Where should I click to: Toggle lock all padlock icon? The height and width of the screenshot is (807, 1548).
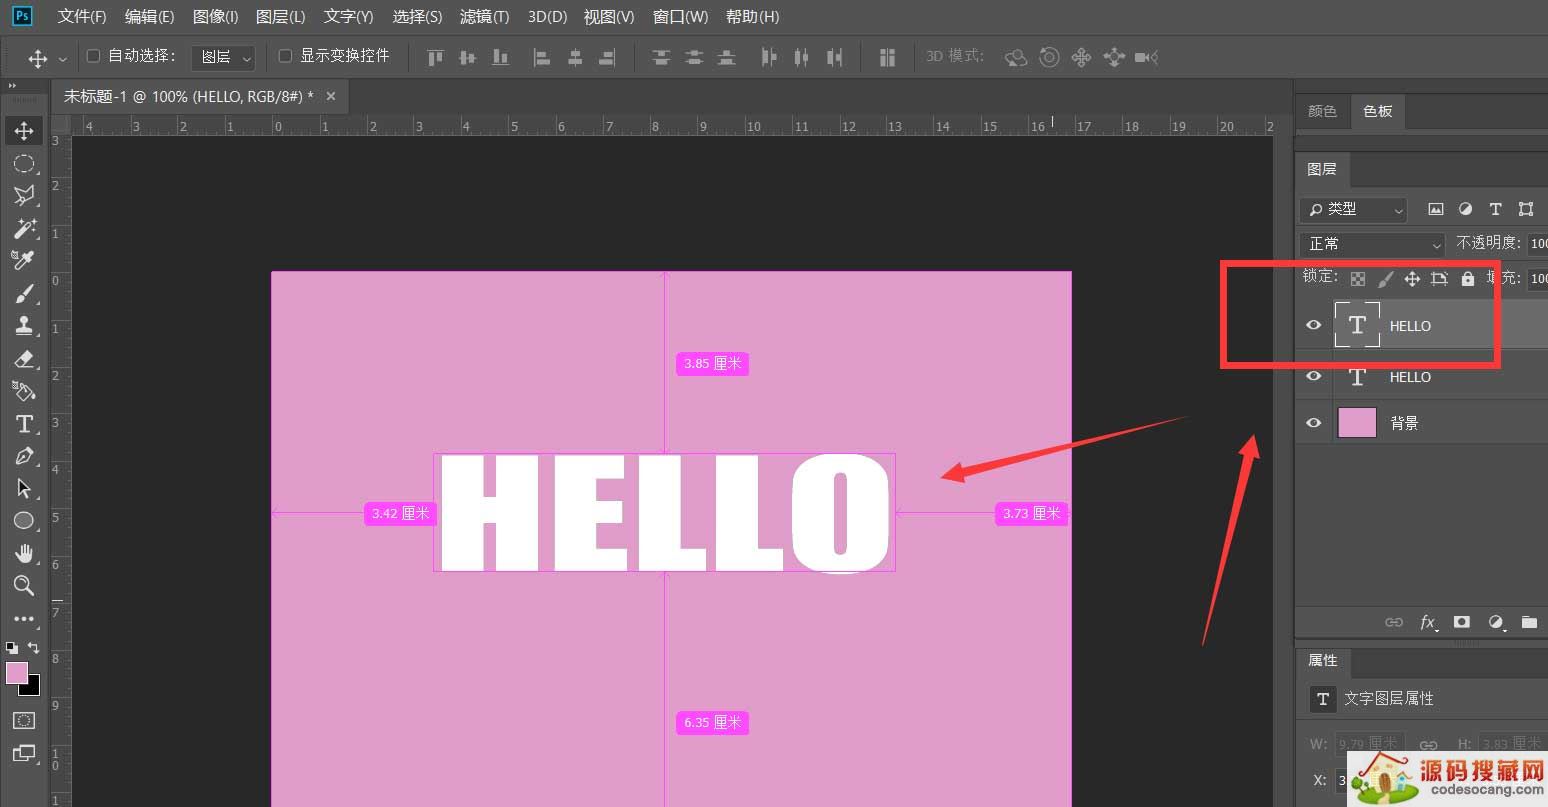pos(1467,279)
